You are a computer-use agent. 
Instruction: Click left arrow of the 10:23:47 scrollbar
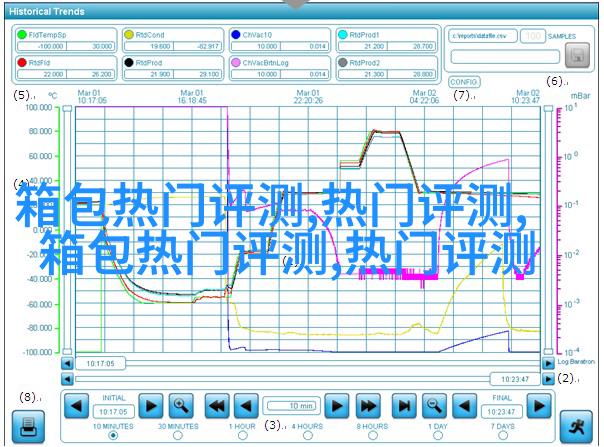click(67, 380)
